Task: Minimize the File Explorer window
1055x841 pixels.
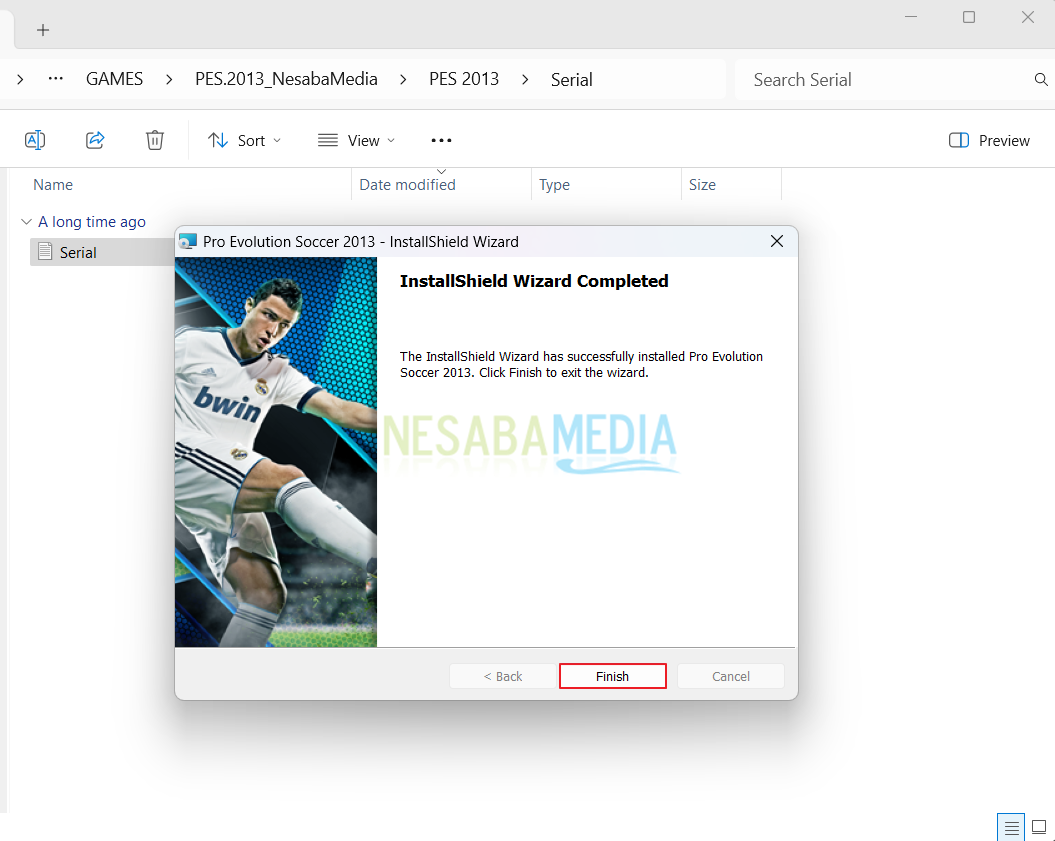Action: tap(911, 17)
